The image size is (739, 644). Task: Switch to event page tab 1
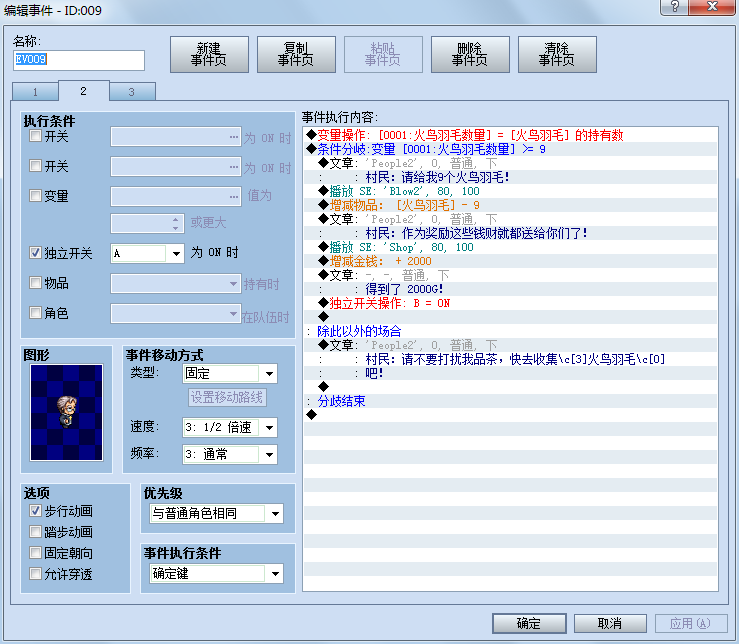click(35, 92)
